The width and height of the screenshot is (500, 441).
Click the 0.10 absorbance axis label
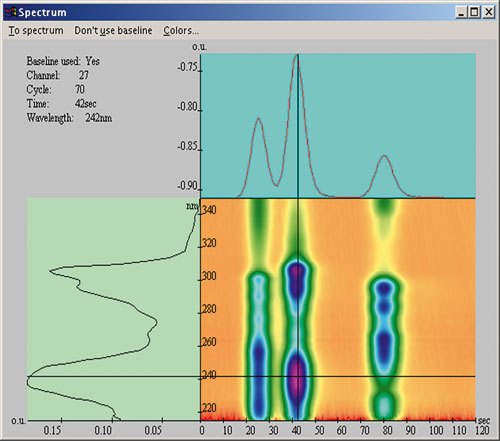click(x=103, y=431)
